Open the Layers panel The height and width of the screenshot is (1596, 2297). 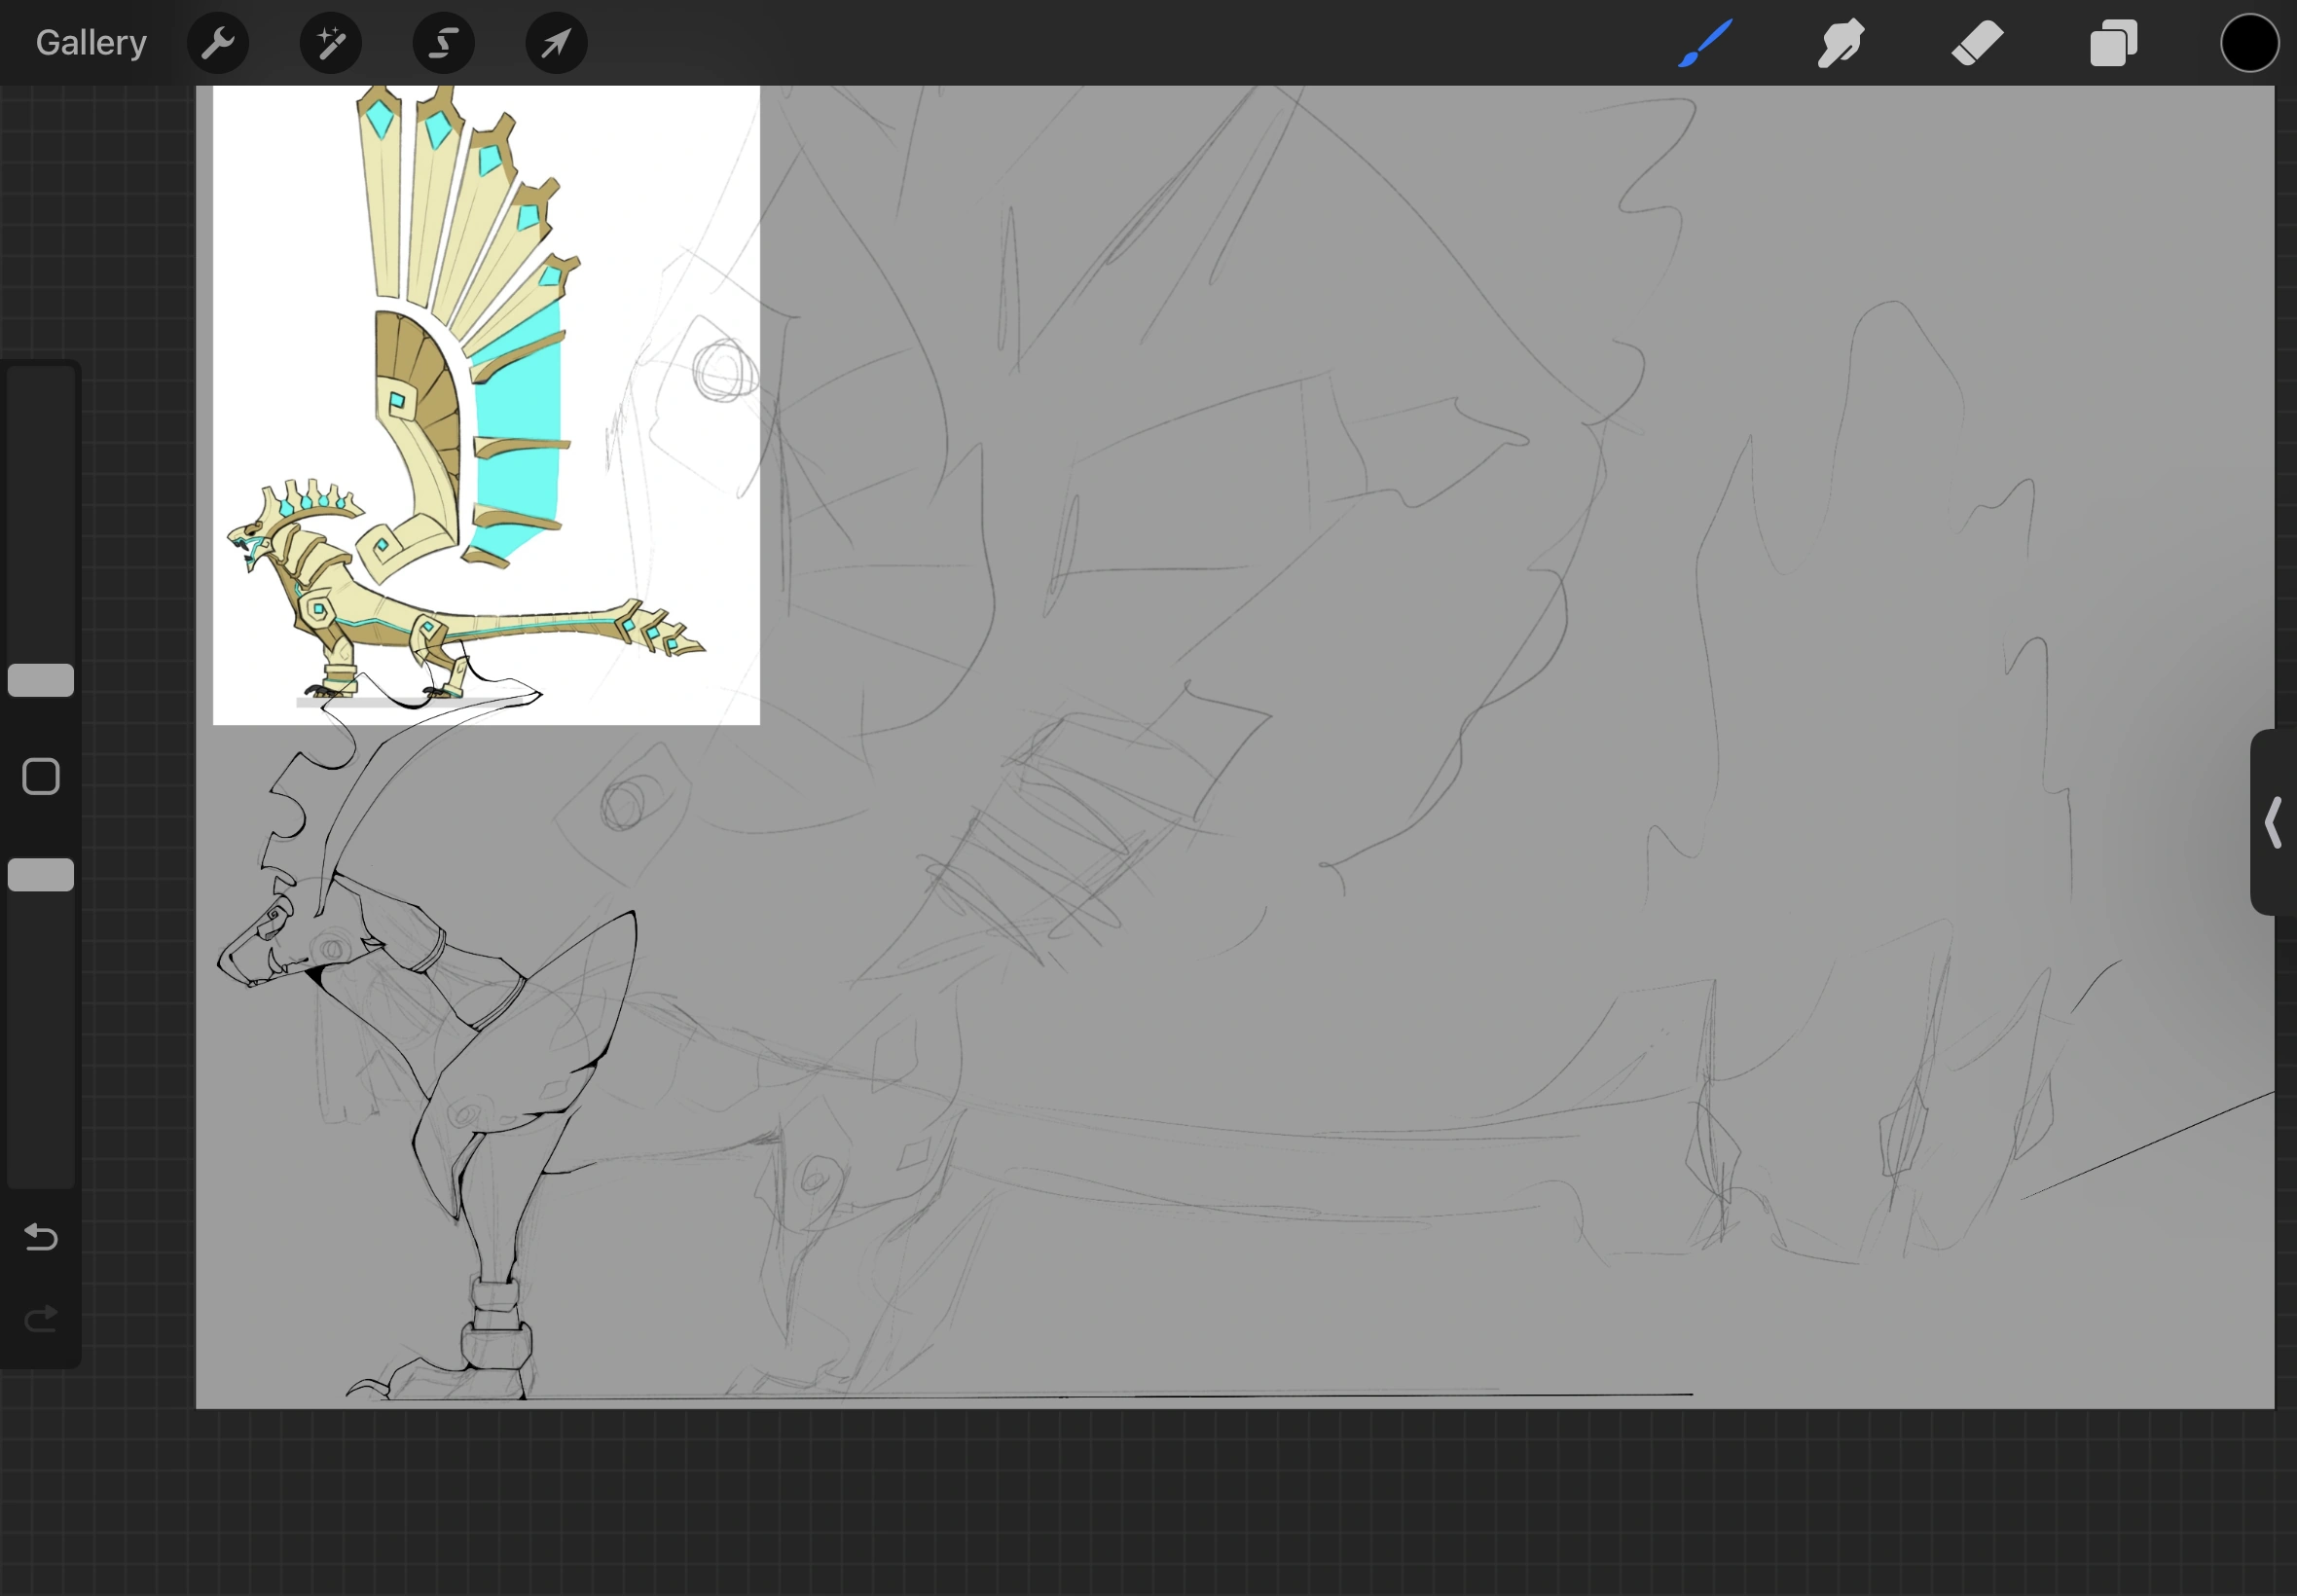[x=2113, y=43]
